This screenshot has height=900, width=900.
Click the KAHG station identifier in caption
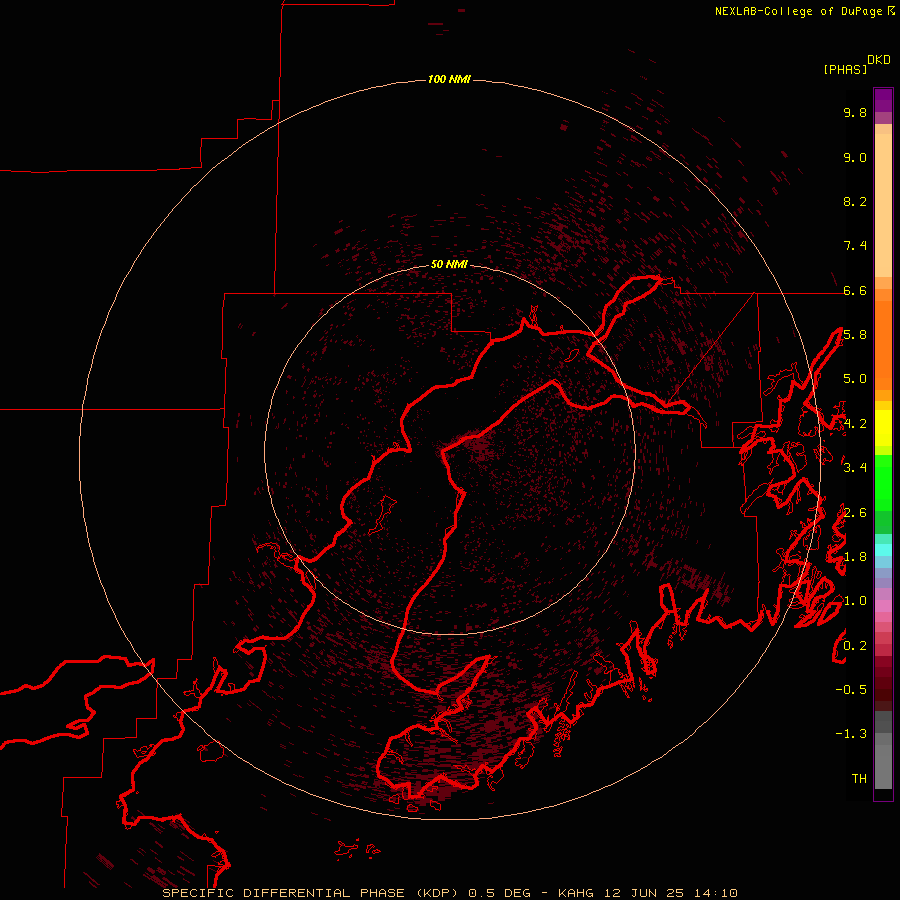pyautogui.click(x=577, y=893)
